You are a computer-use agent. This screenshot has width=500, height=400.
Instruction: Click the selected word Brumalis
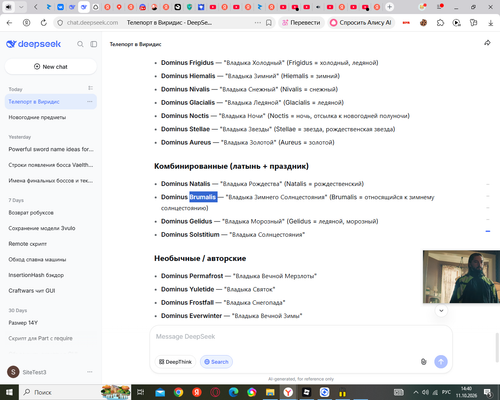pos(203,197)
